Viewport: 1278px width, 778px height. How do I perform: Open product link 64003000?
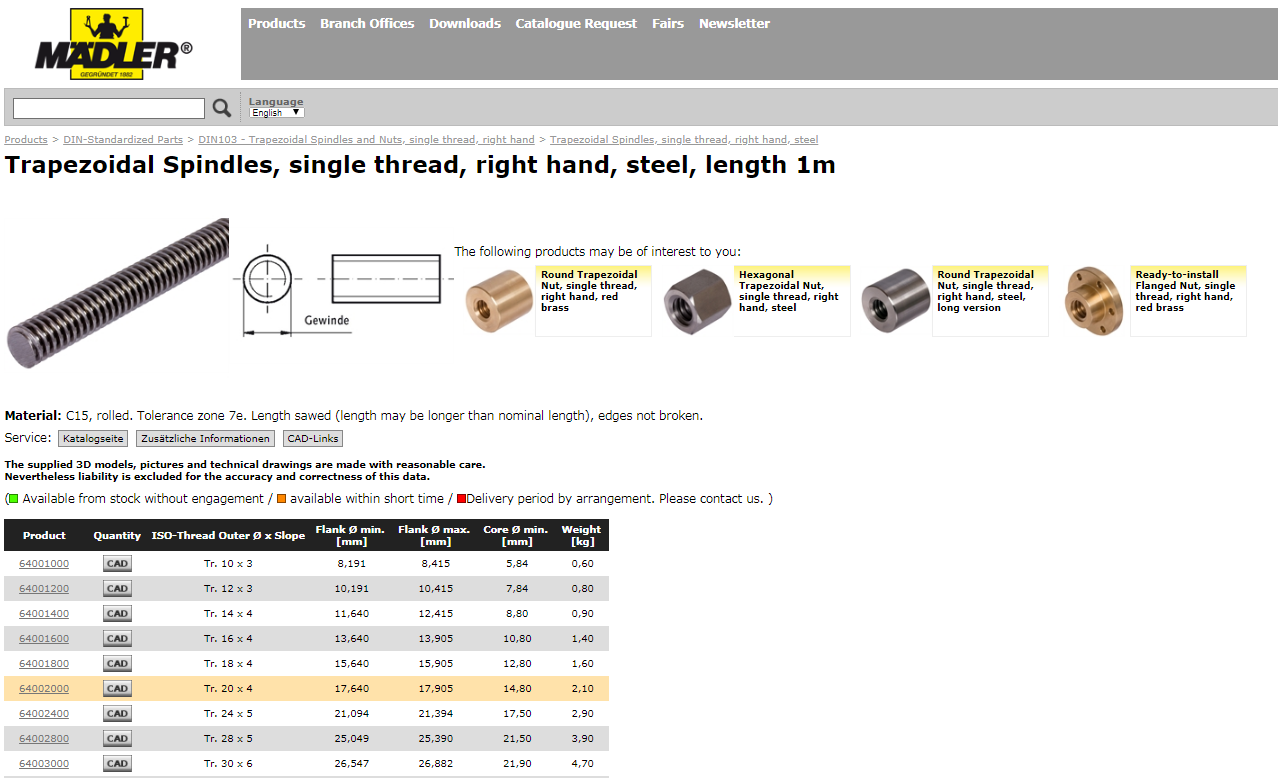(x=44, y=764)
